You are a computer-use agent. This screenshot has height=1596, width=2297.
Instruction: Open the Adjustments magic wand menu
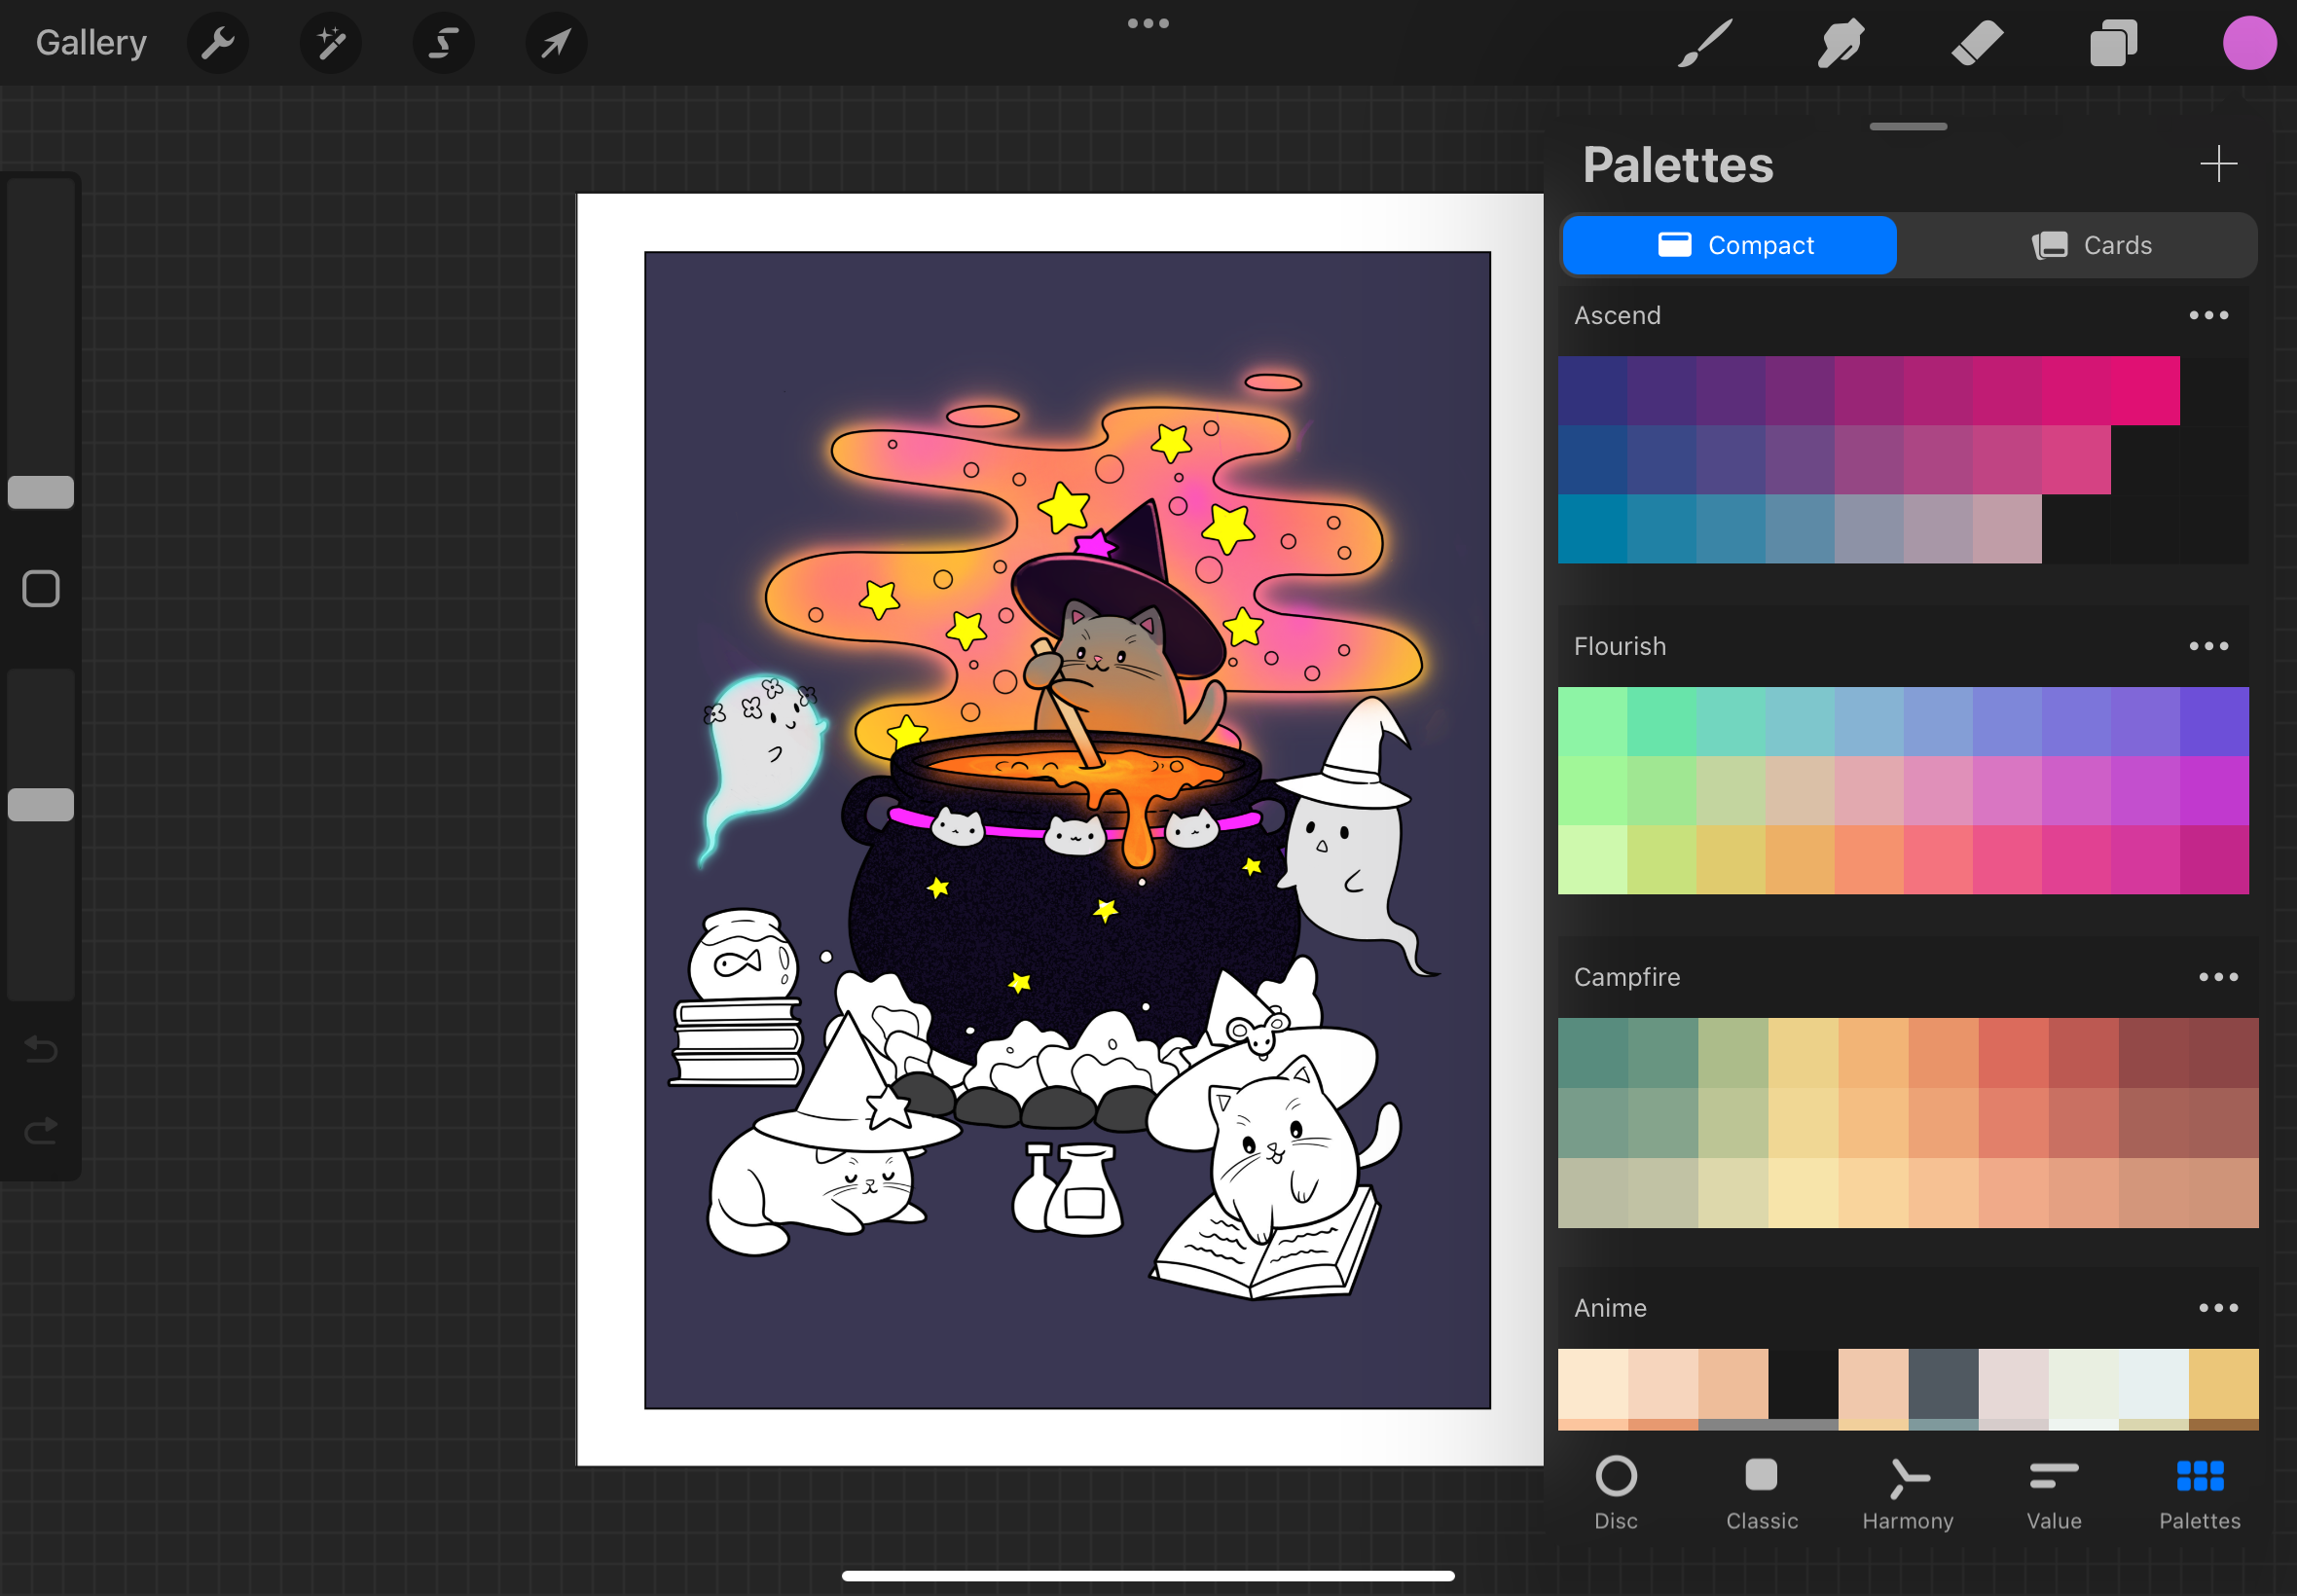[330, 43]
